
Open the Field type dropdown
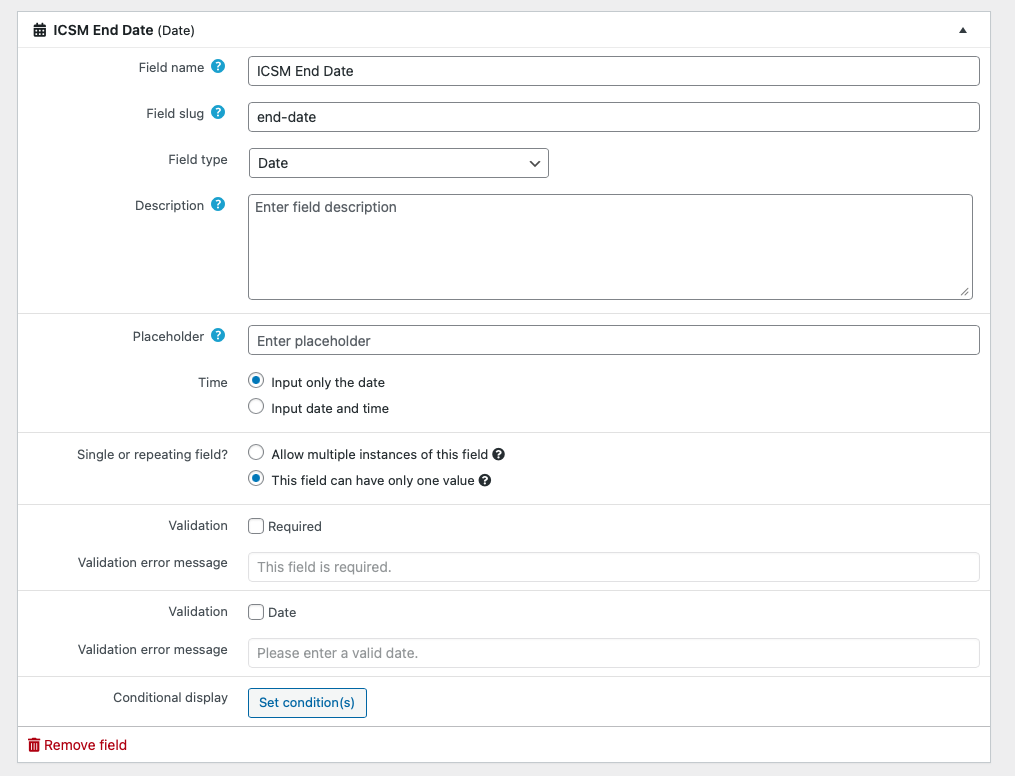click(398, 163)
